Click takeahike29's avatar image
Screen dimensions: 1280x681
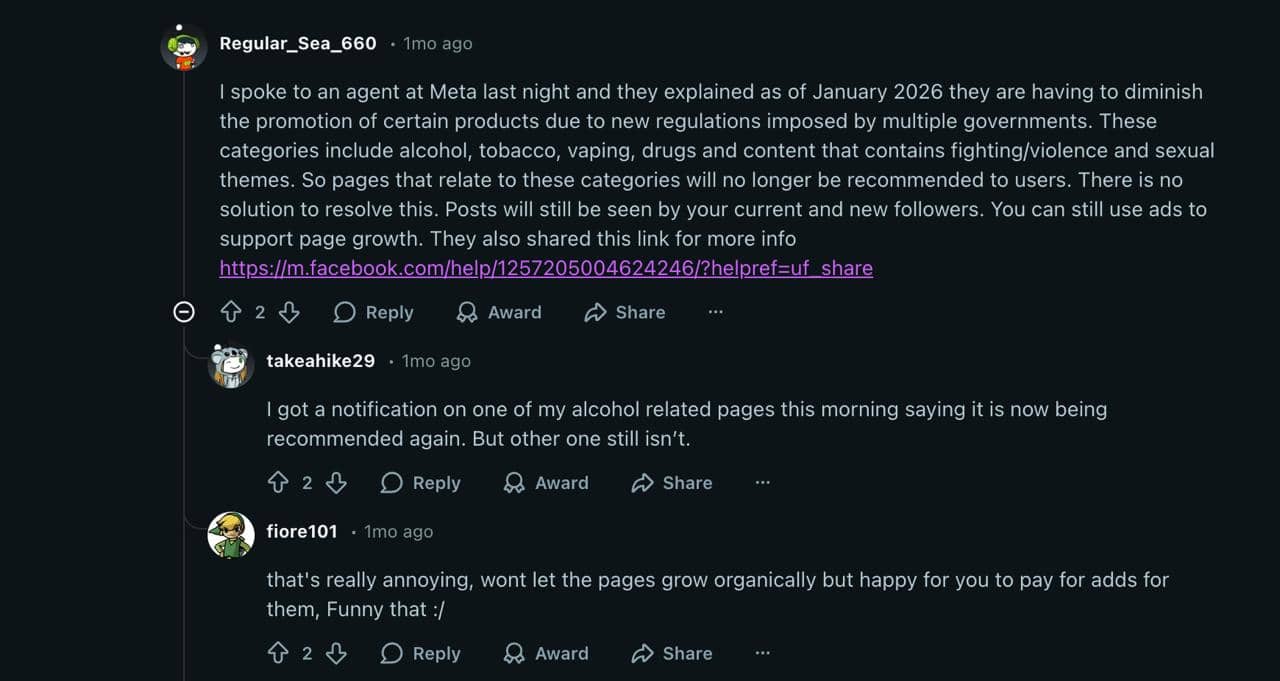click(x=231, y=366)
